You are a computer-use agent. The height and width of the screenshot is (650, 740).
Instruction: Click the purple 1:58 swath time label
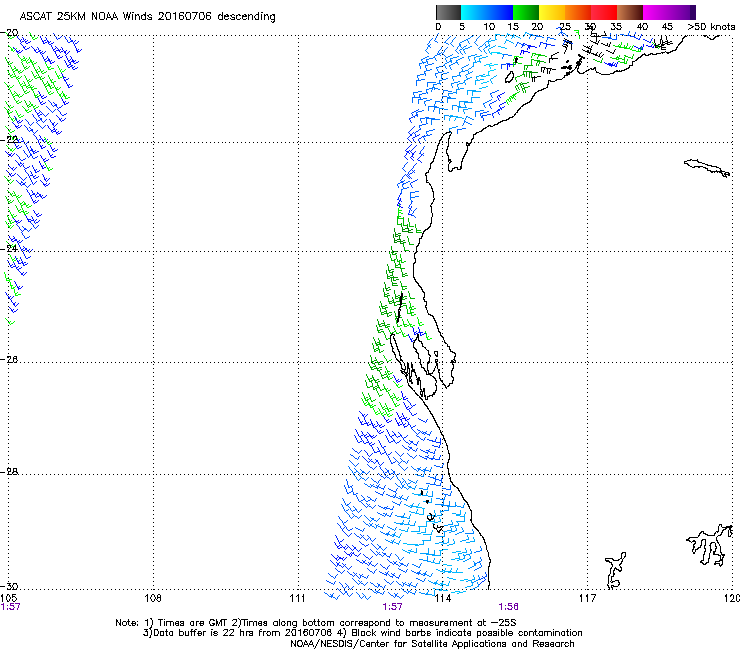pos(508,607)
